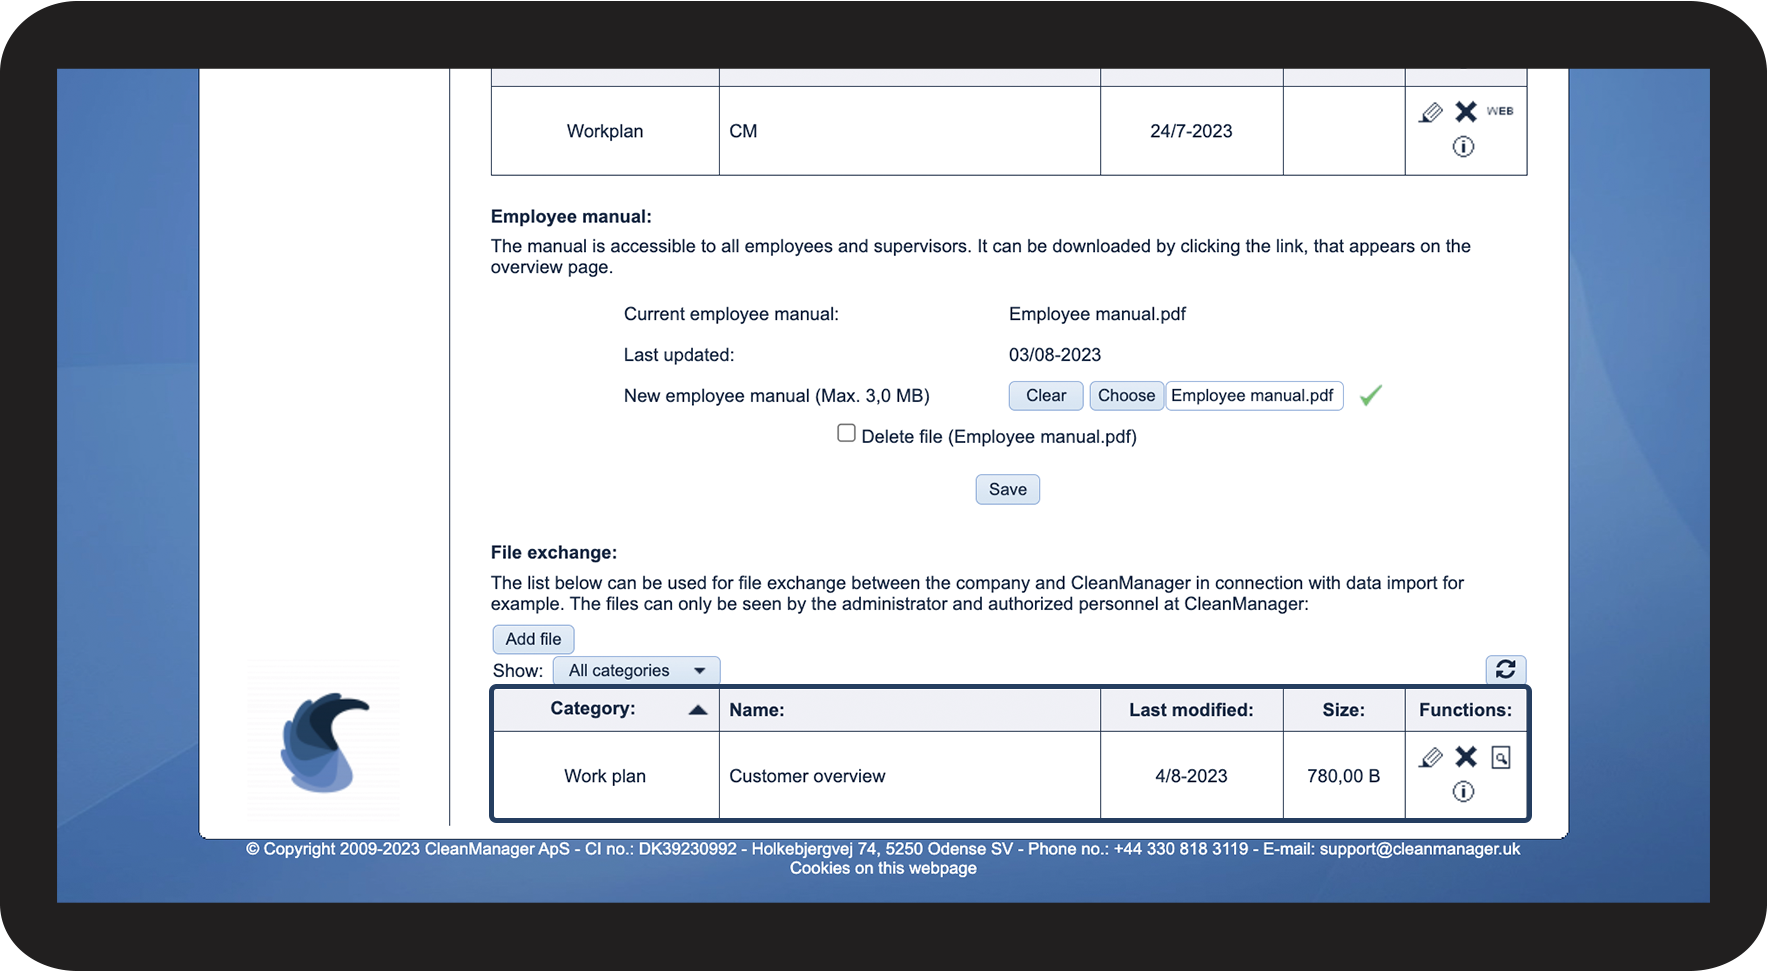Screen dimensions: 1767x971
Task: Click the Name: column header
Action: (910, 710)
